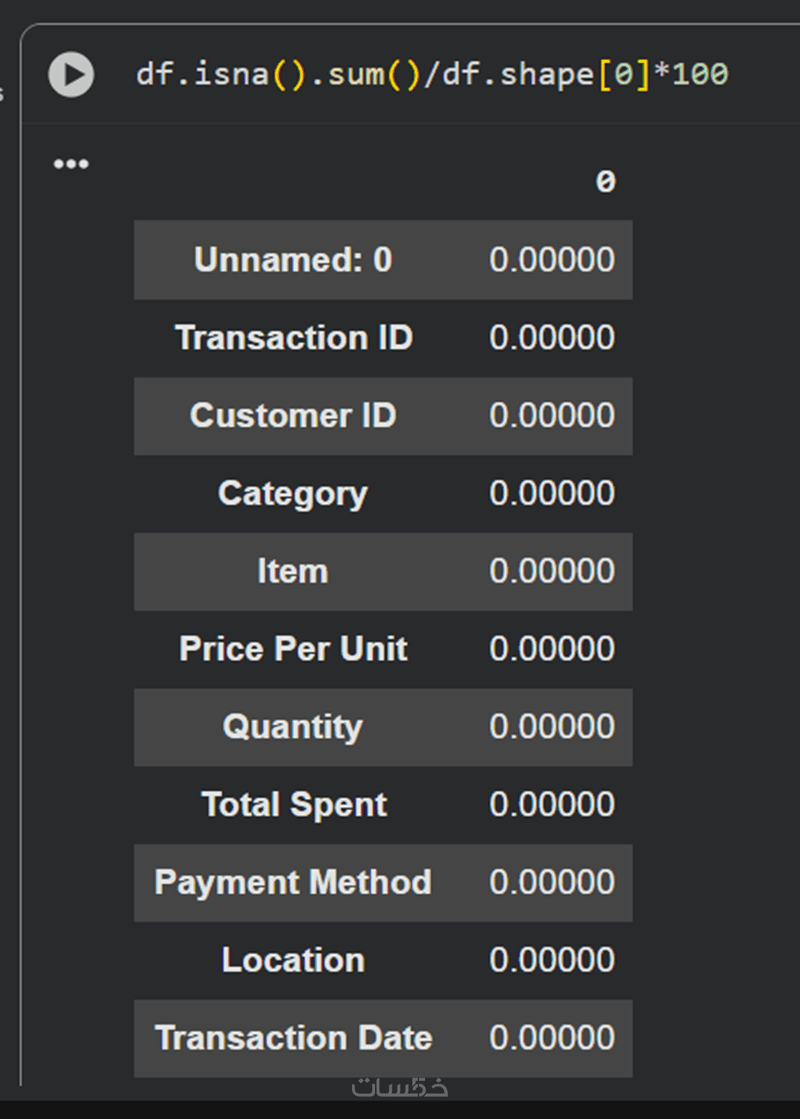
Task: Select the Transaction ID row label
Action: [x=293, y=338]
